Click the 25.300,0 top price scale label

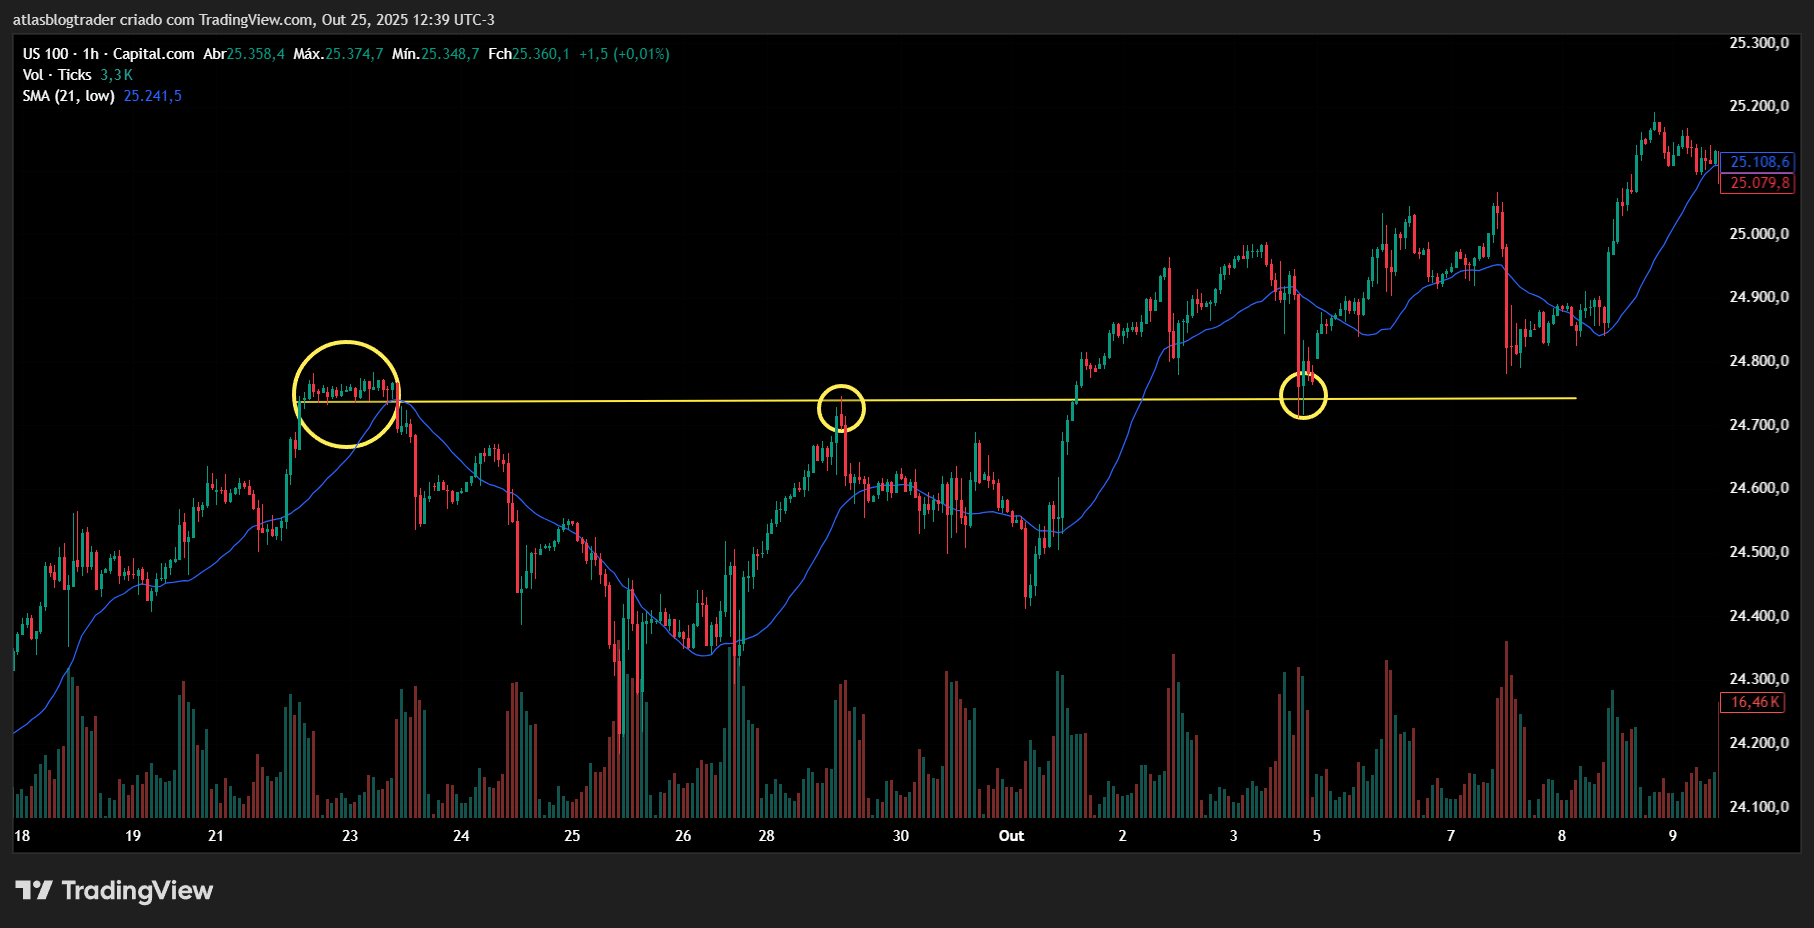(1759, 43)
